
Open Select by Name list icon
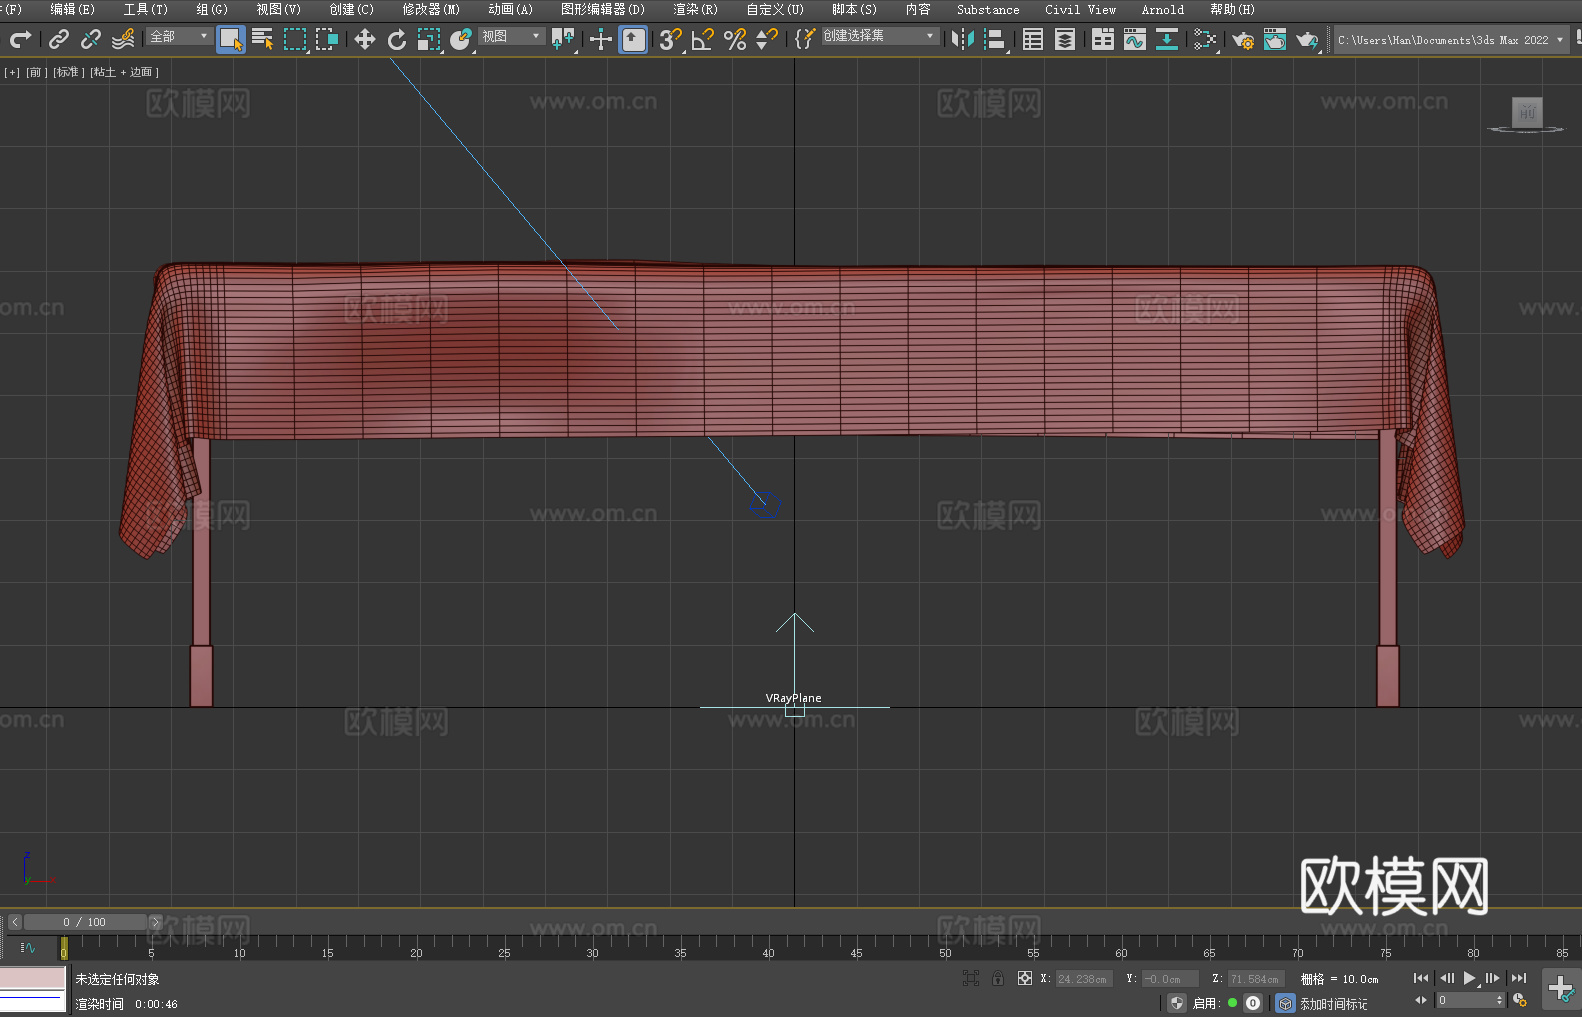click(x=263, y=39)
